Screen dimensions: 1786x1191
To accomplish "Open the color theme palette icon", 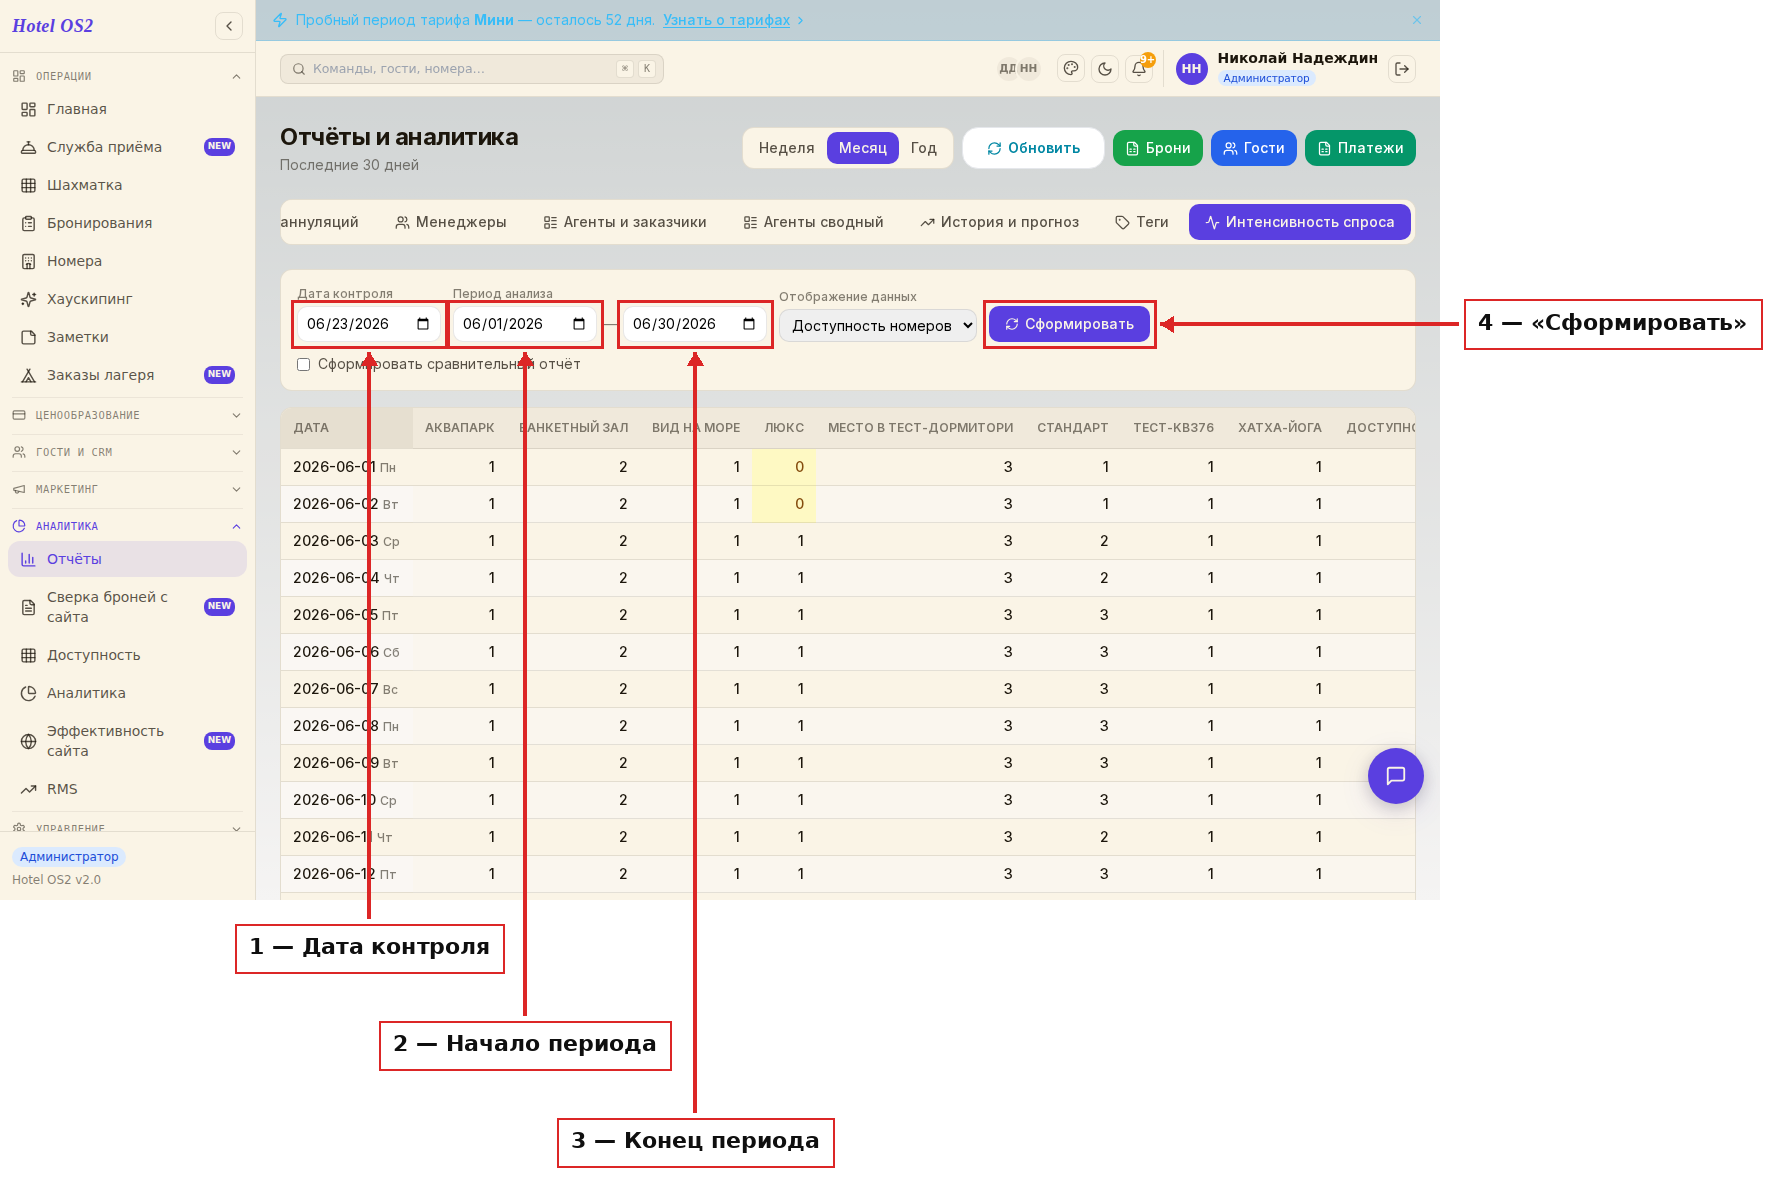I will click(1071, 69).
